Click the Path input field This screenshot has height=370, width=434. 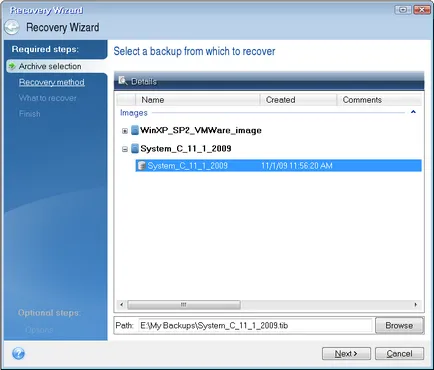[x=255, y=325]
